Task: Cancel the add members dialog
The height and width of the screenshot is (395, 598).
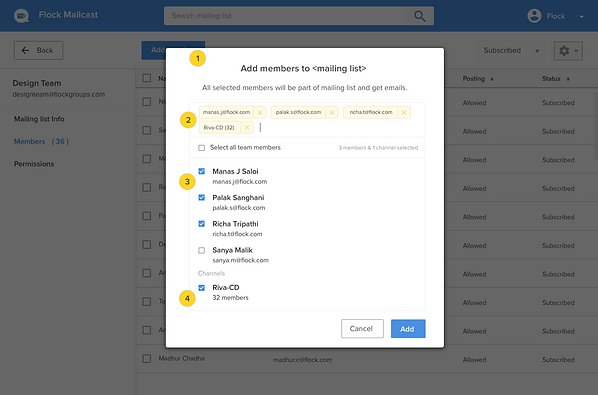Action: (362, 329)
